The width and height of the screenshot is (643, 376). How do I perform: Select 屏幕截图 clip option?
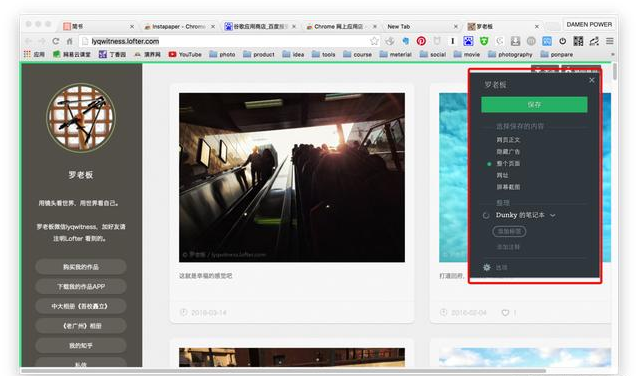[508, 187]
